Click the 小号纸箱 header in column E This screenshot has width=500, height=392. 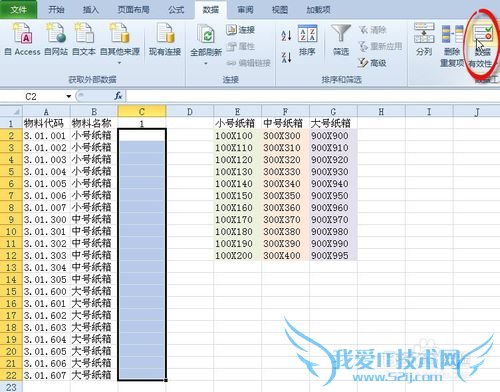click(x=237, y=123)
